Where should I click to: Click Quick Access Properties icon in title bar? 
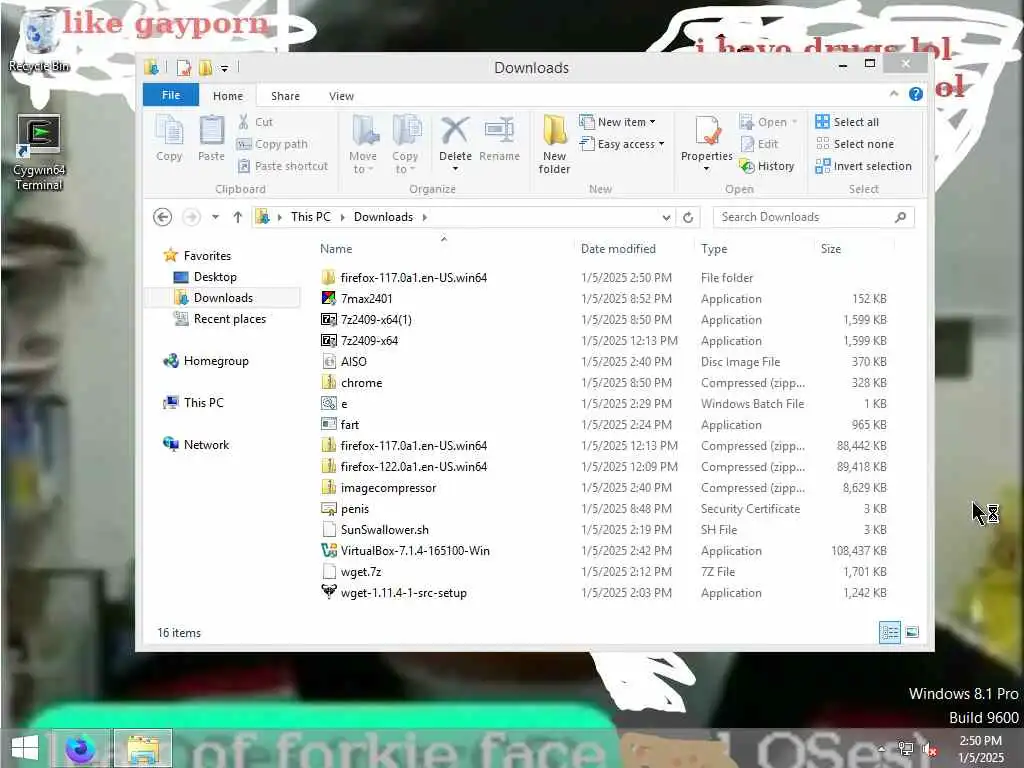(x=185, y=67)
